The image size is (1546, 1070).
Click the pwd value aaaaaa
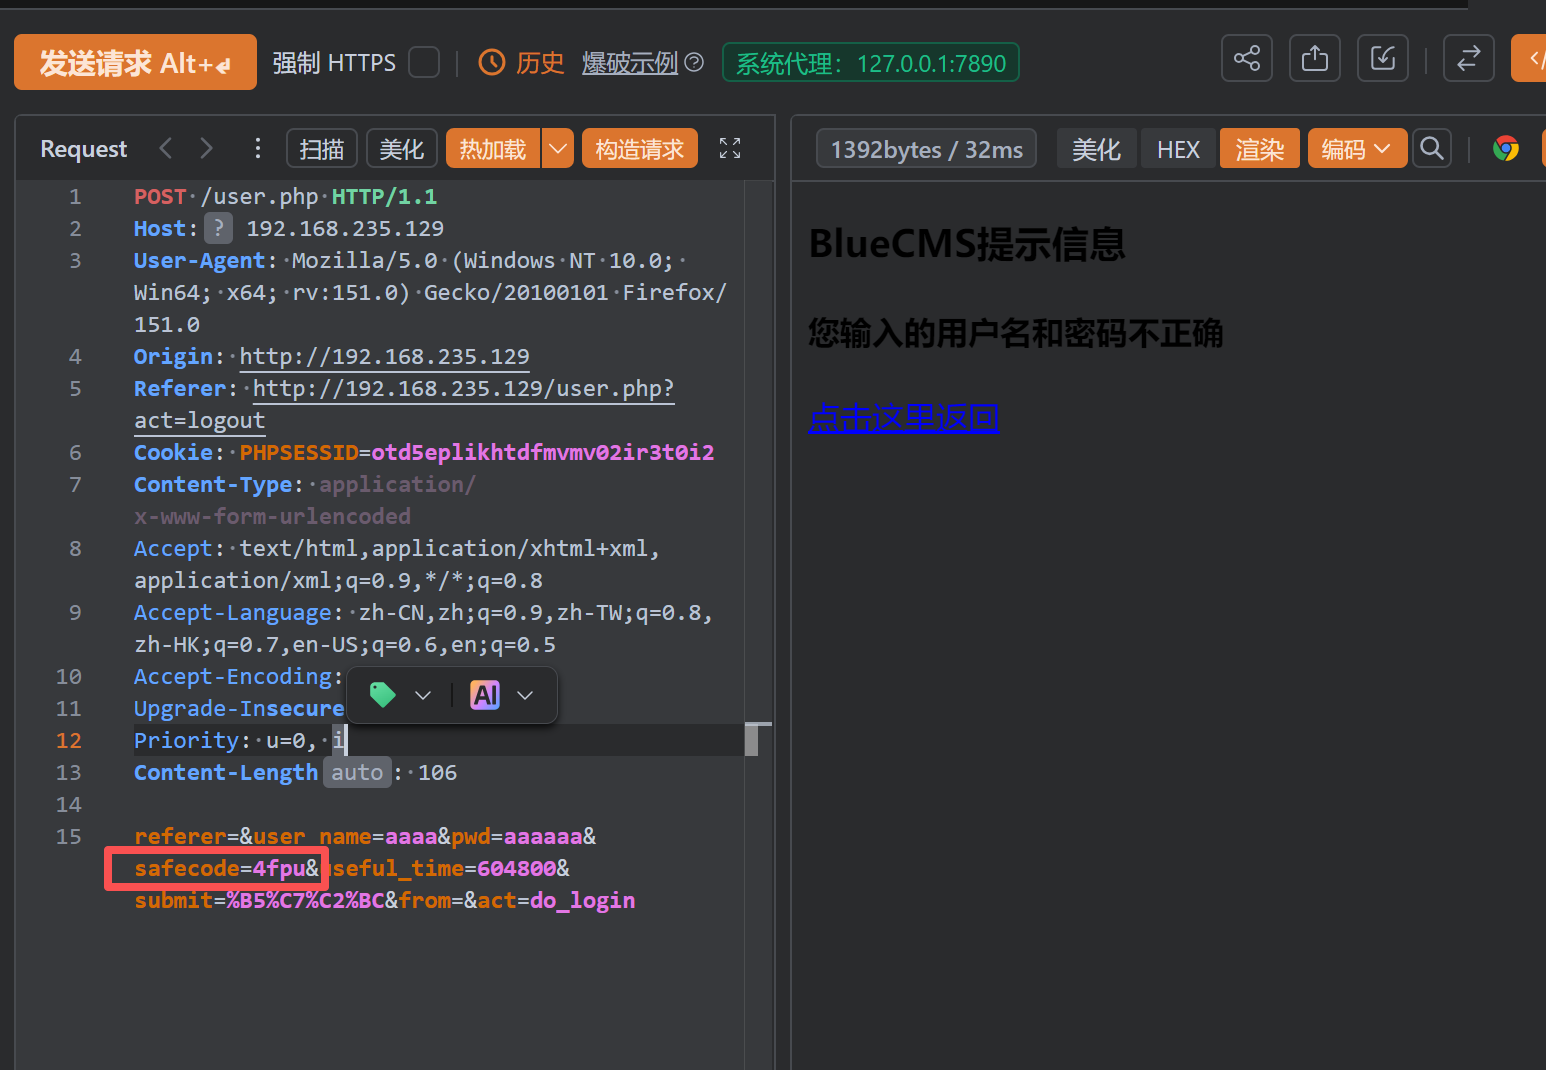[x=543, y=836]
